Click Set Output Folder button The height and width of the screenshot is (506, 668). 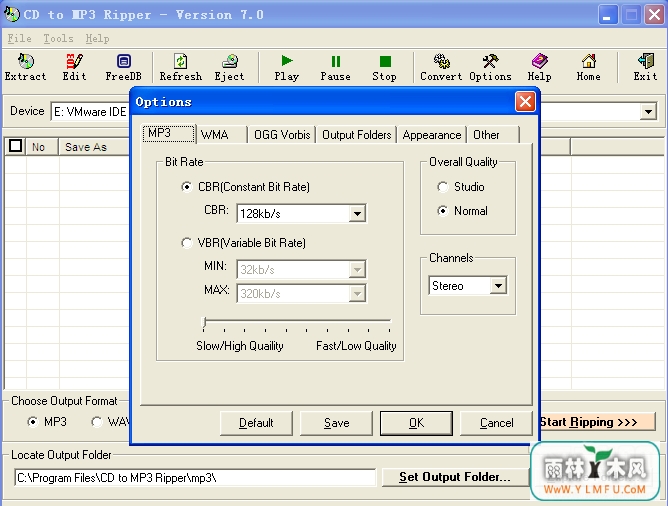click(x=455, y=477)
